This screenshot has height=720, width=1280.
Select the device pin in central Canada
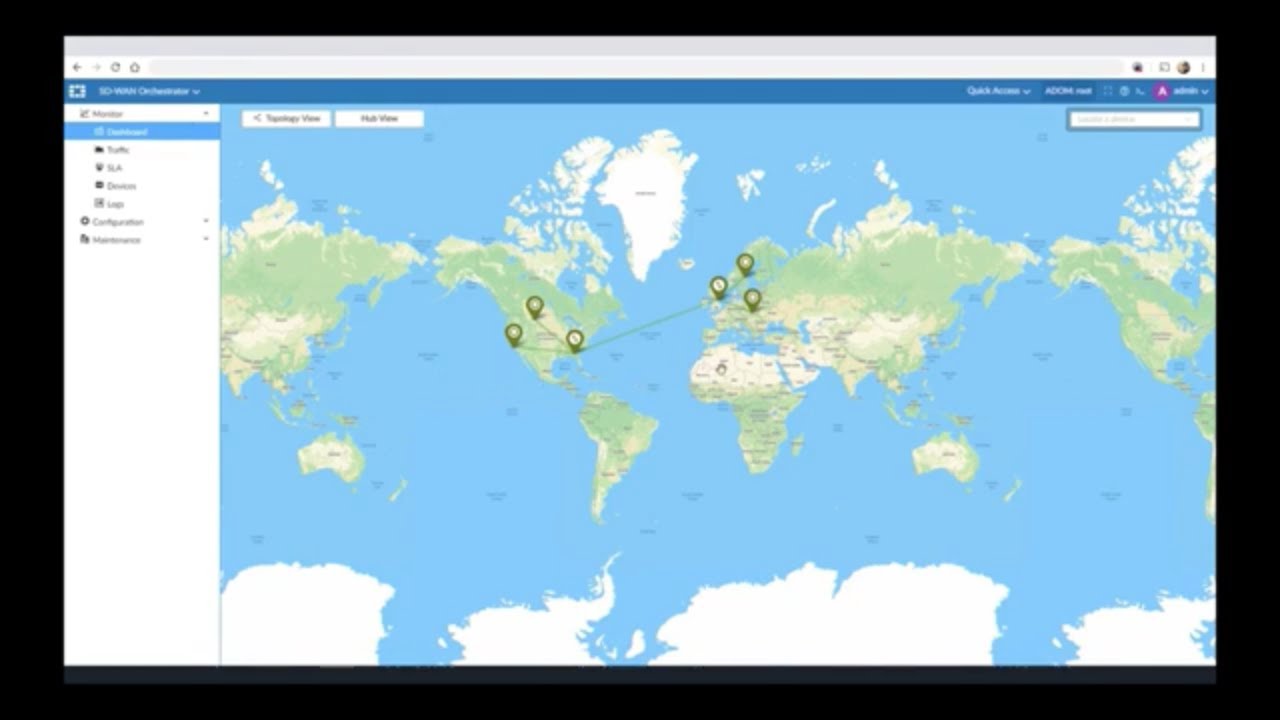(x=535, y=307)
